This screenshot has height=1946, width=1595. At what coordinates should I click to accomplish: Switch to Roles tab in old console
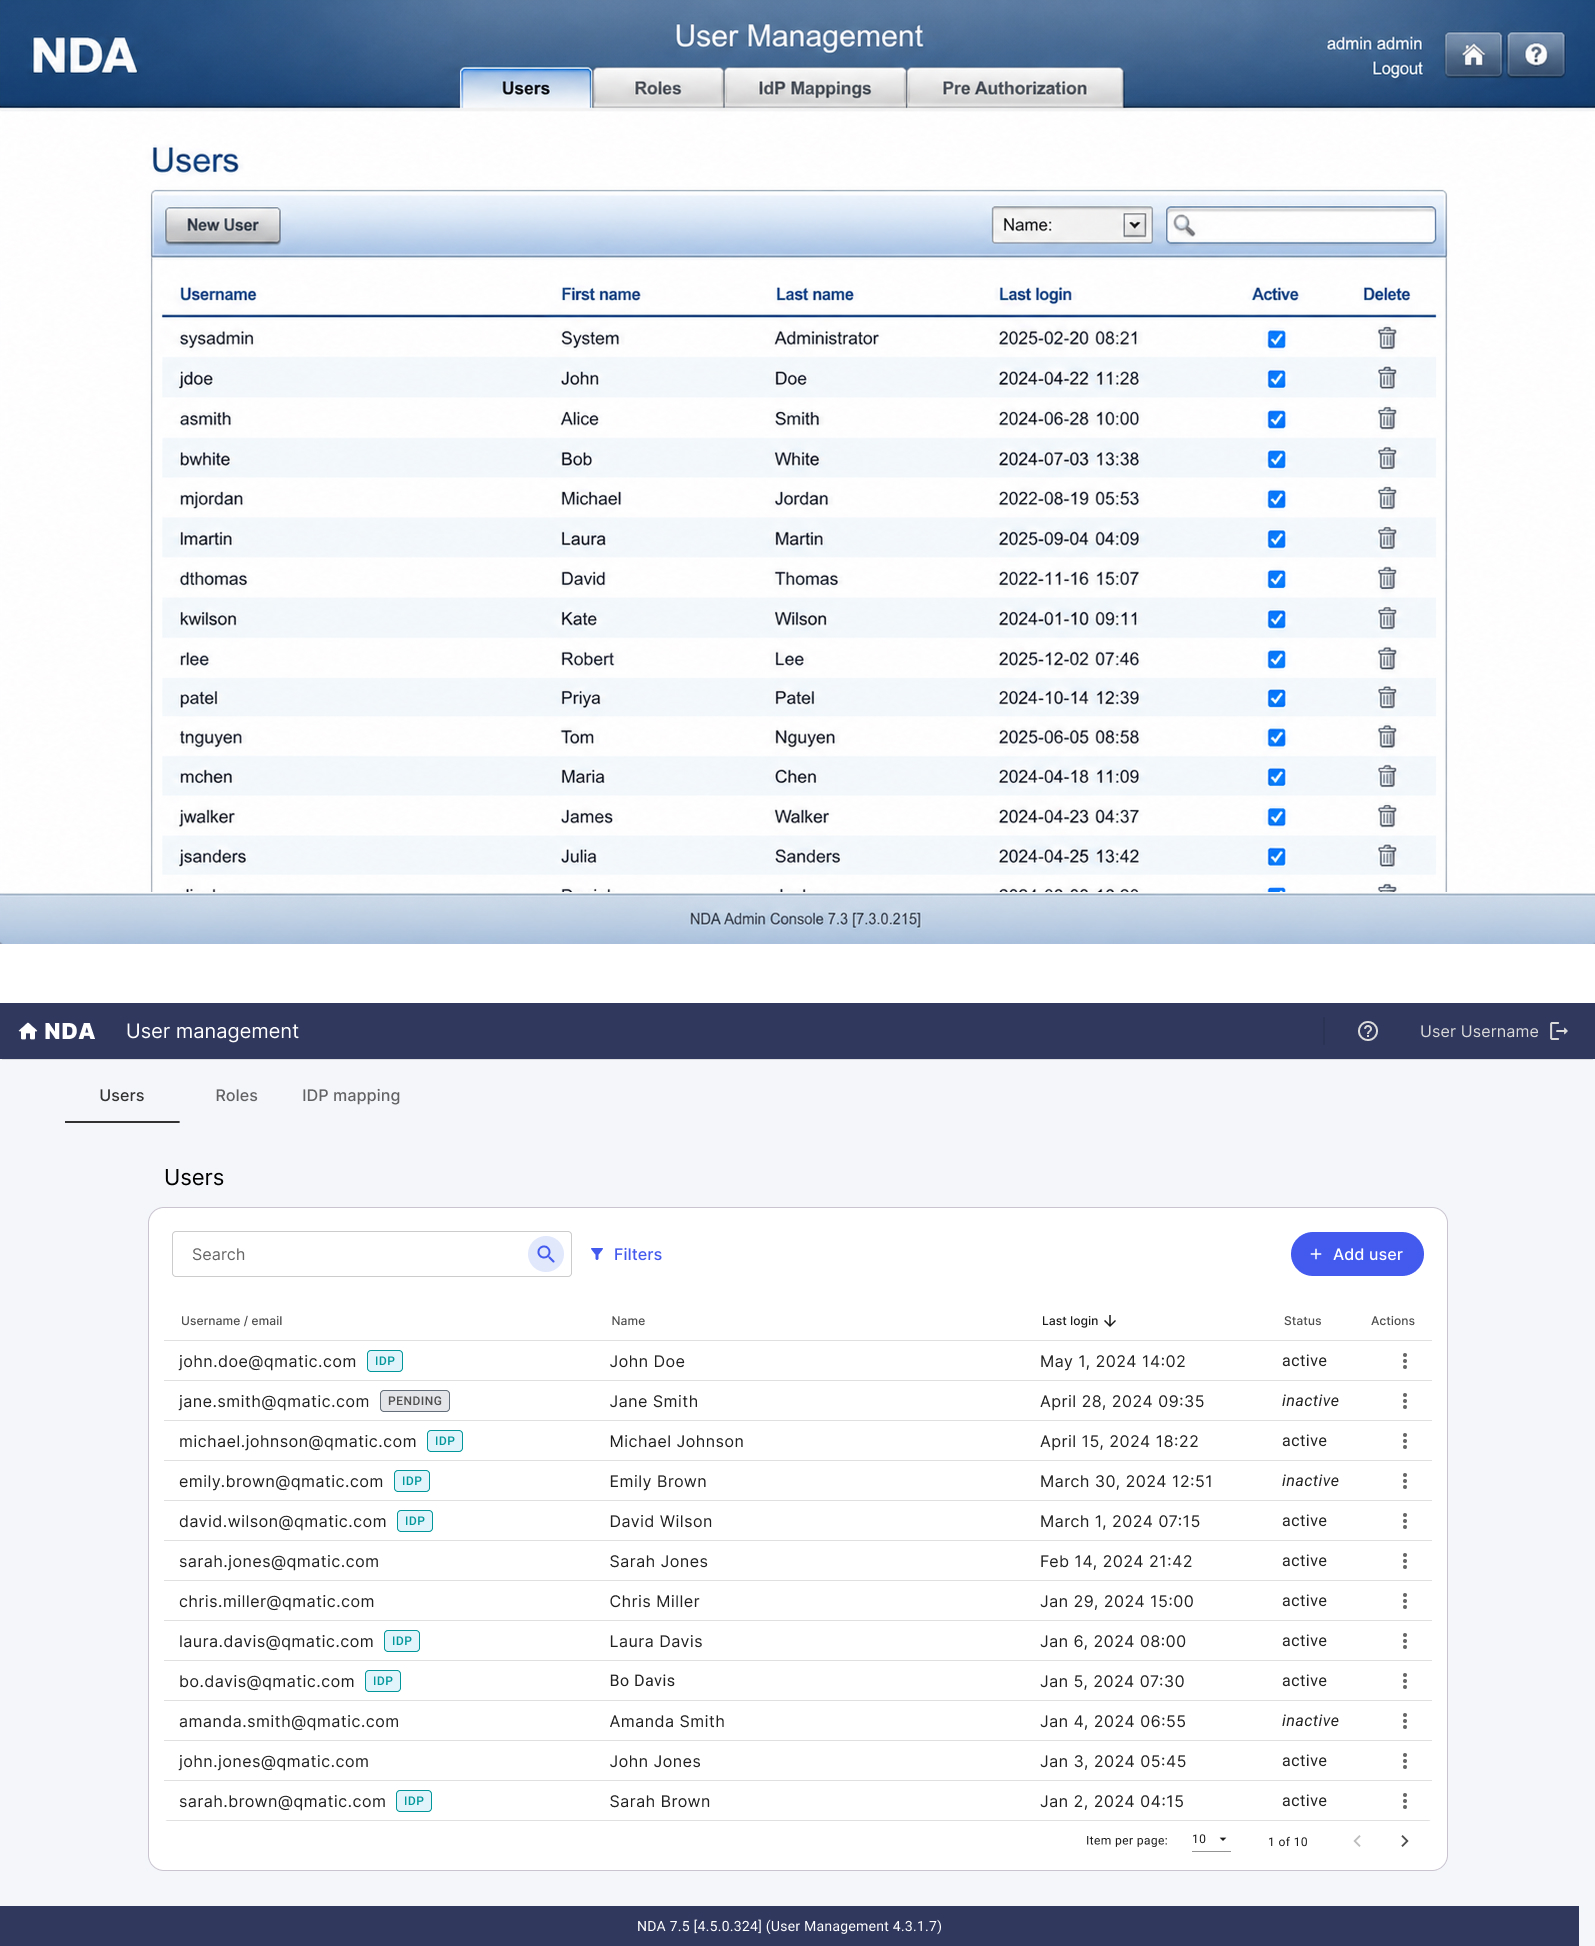658,88
